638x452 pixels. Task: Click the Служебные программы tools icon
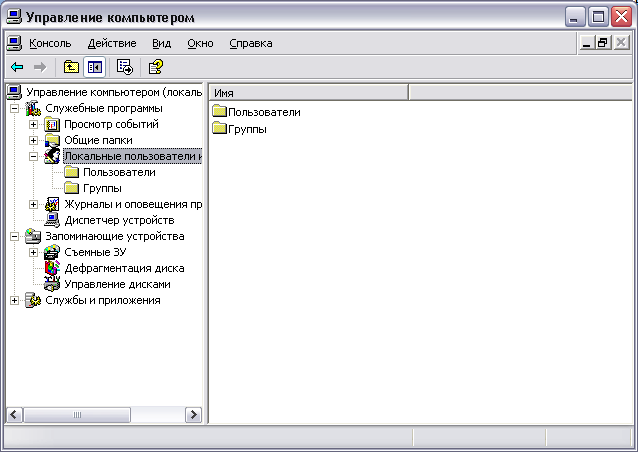(33, 108)
